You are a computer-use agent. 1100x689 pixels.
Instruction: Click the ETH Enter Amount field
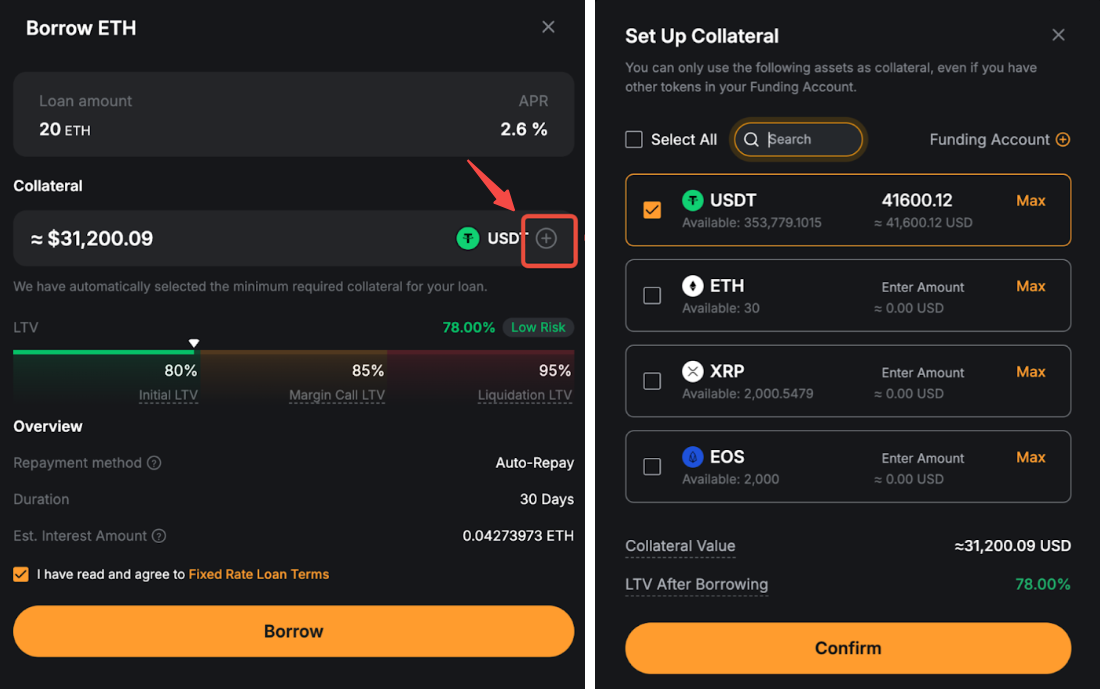tap(922, 287)
